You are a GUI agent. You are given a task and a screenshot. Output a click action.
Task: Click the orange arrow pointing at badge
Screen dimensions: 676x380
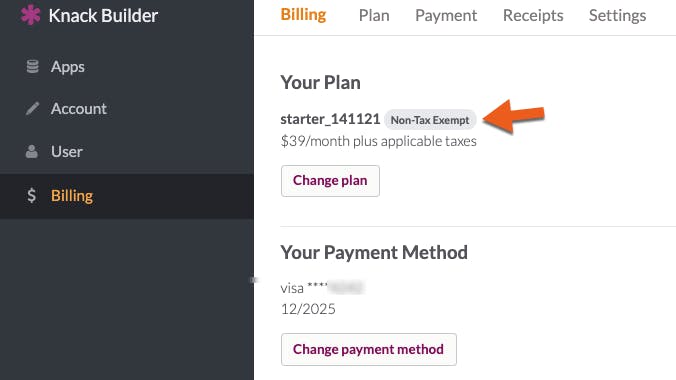pos(513,116)
